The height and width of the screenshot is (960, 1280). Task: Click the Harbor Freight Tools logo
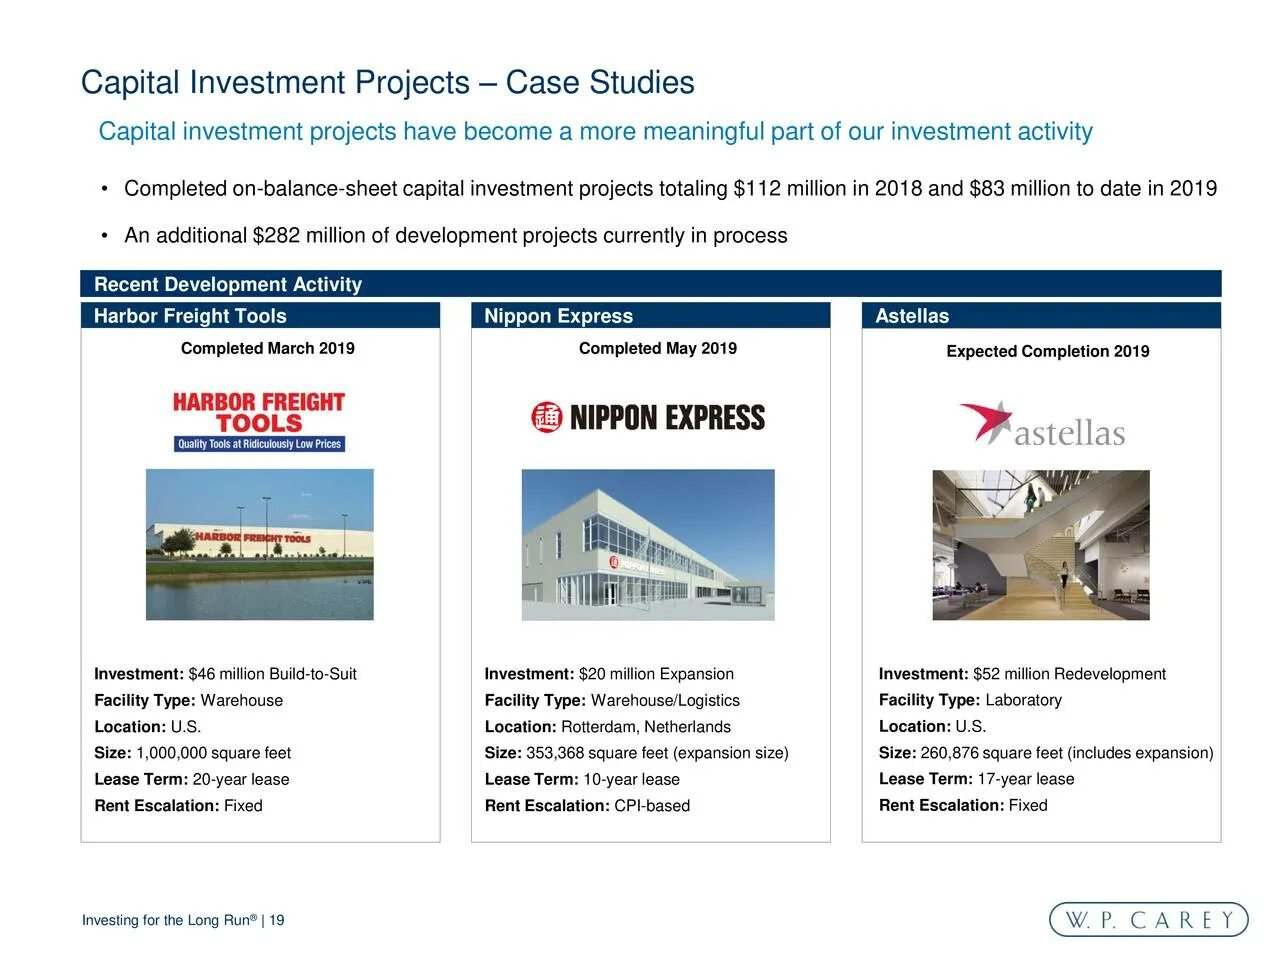click(x=259, y=422)
